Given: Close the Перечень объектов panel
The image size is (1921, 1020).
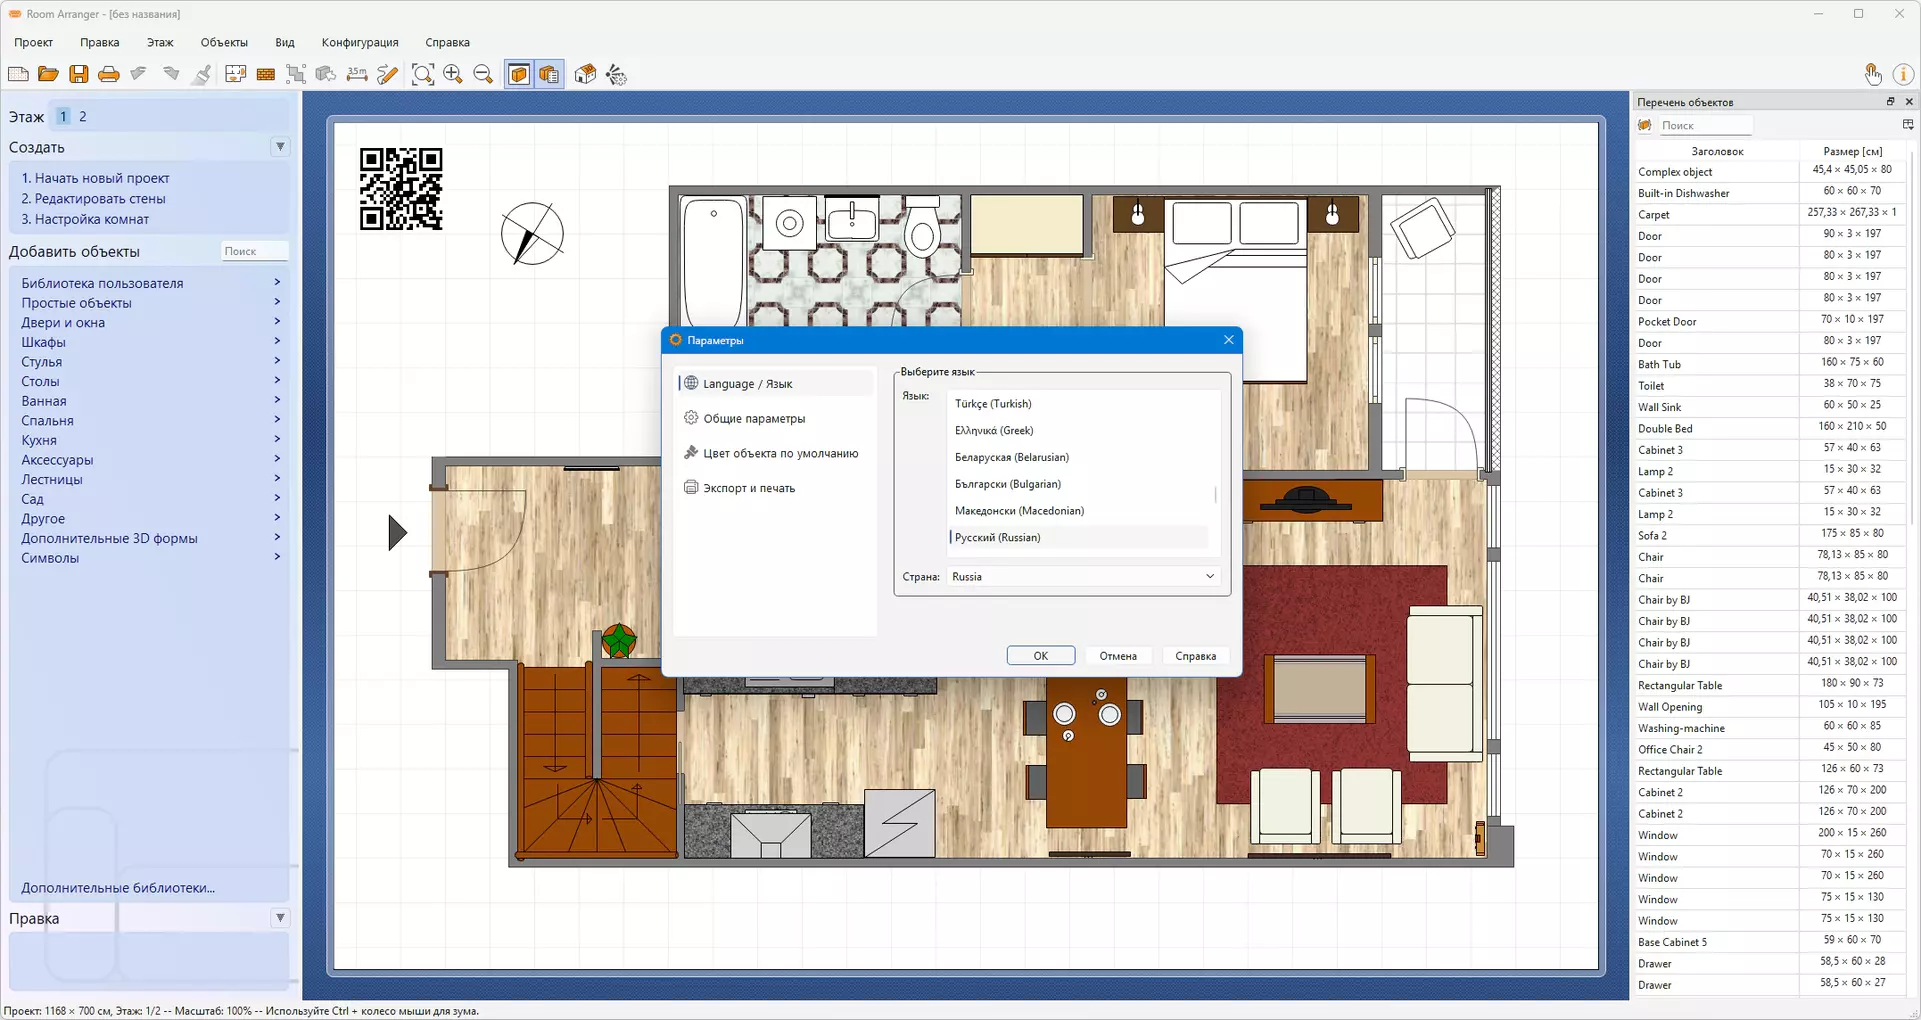Looking at the screenshot, I should coord(1909,101).
